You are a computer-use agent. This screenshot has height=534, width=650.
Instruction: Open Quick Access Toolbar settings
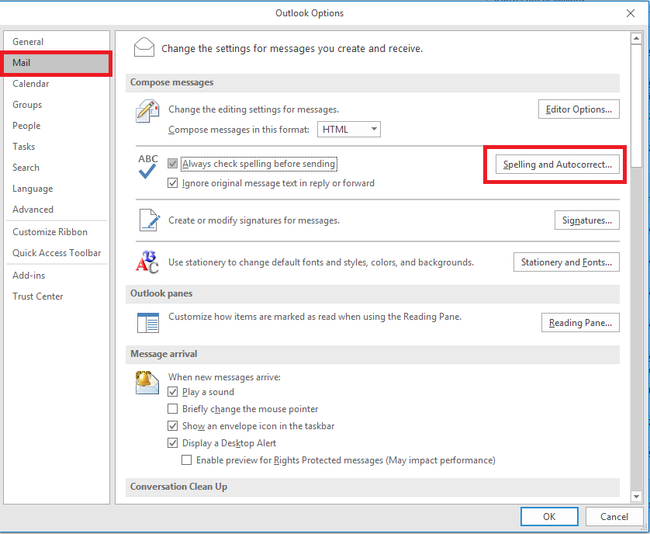click(56, 253)
